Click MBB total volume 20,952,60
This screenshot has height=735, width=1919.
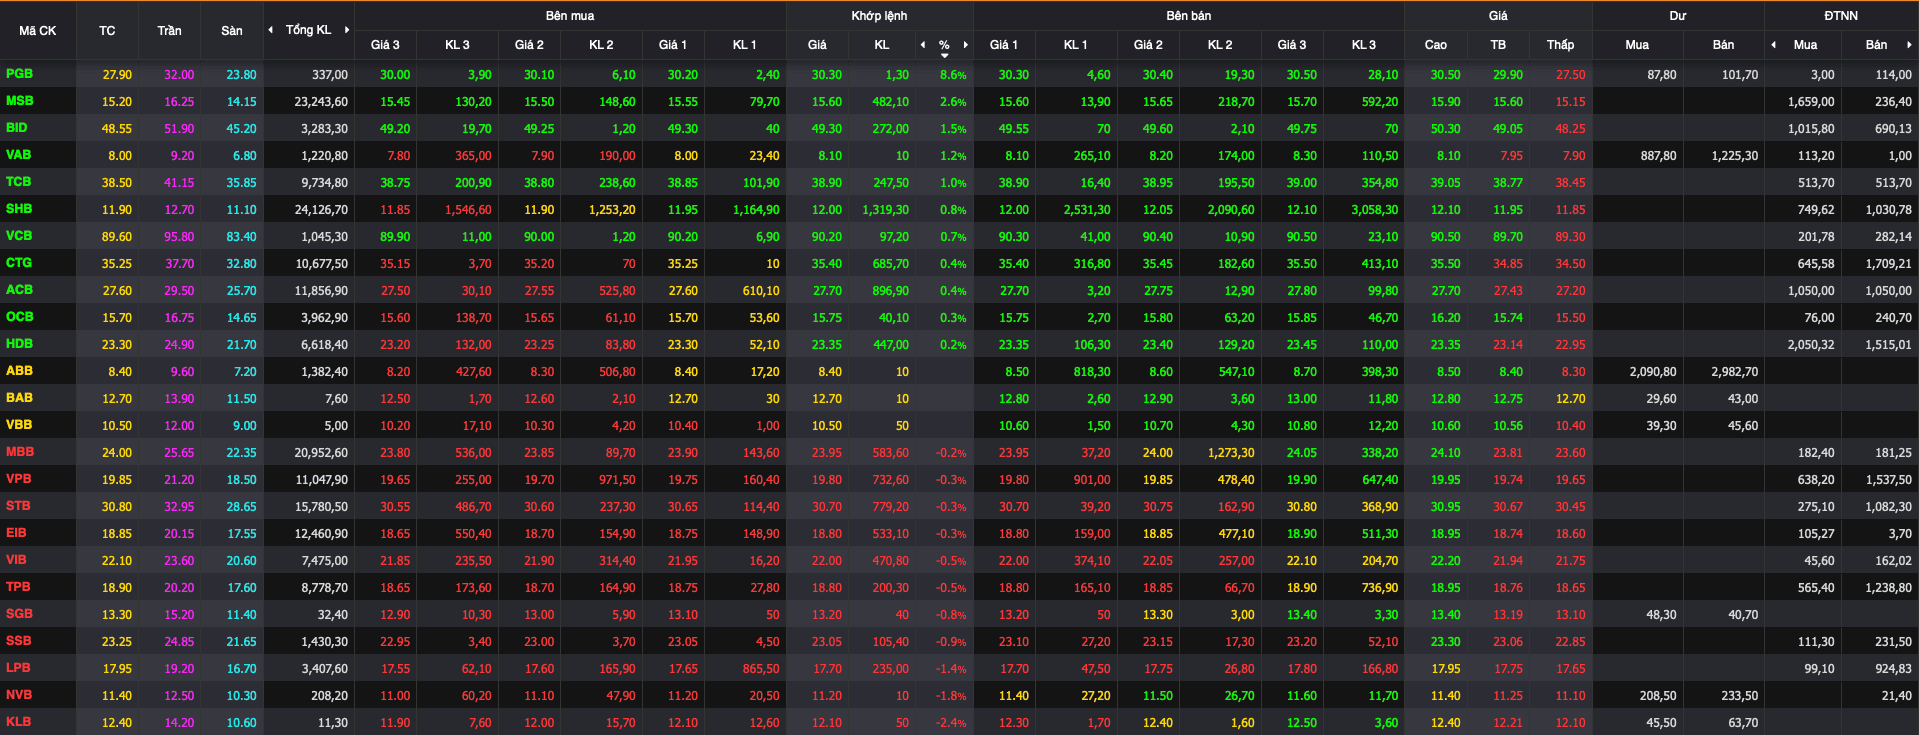321,453
